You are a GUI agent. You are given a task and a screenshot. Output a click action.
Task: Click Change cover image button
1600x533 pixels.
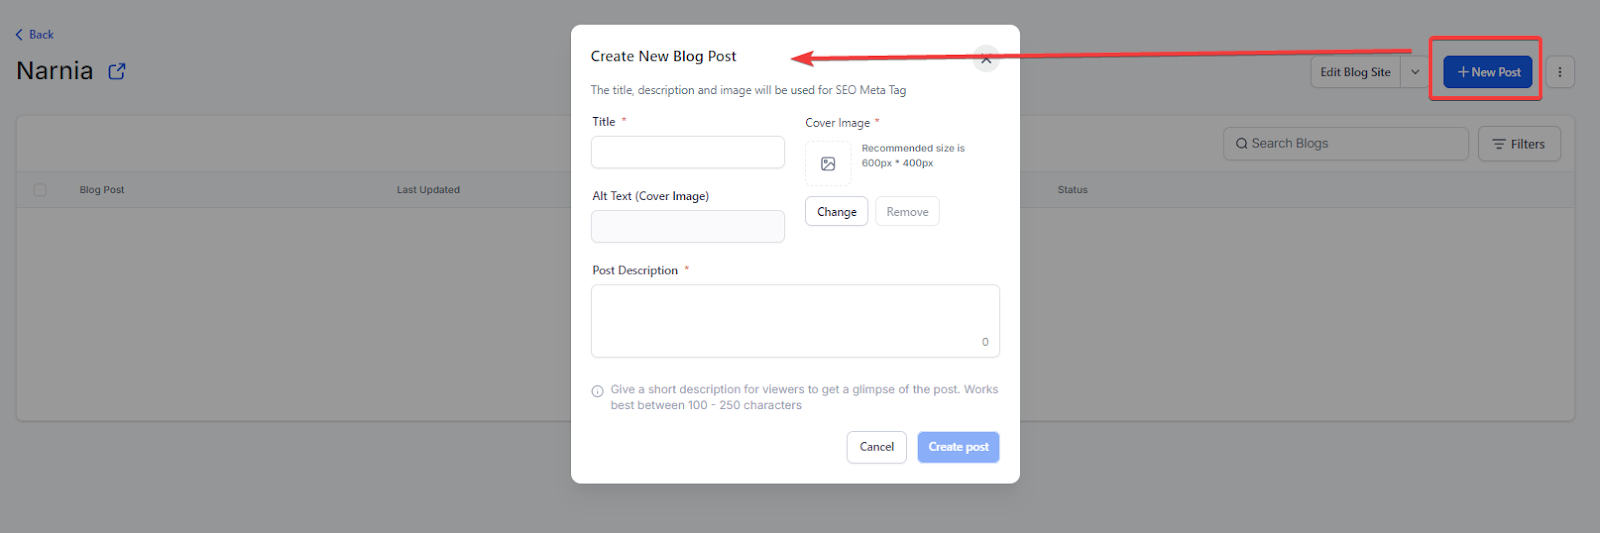(x=836, y=212)
